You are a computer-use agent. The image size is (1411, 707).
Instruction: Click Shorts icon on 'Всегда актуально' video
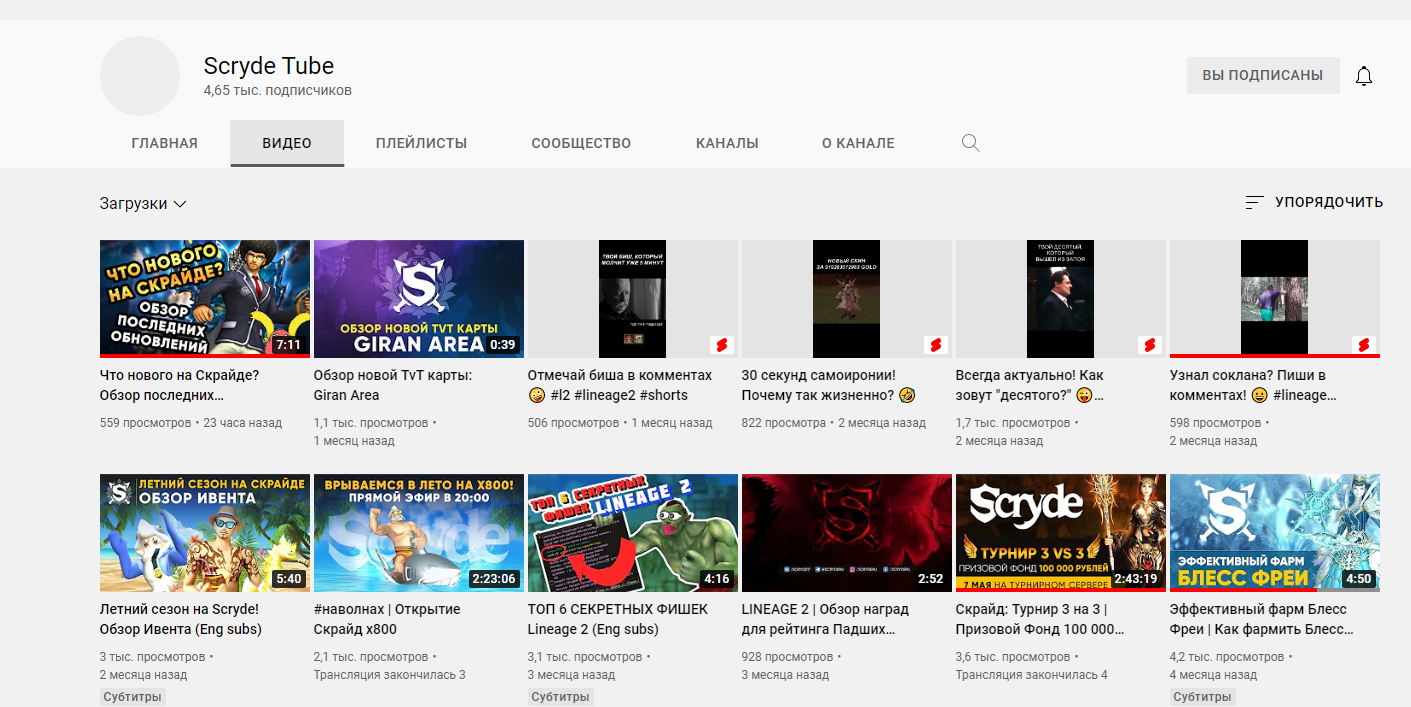(1150, 345)
